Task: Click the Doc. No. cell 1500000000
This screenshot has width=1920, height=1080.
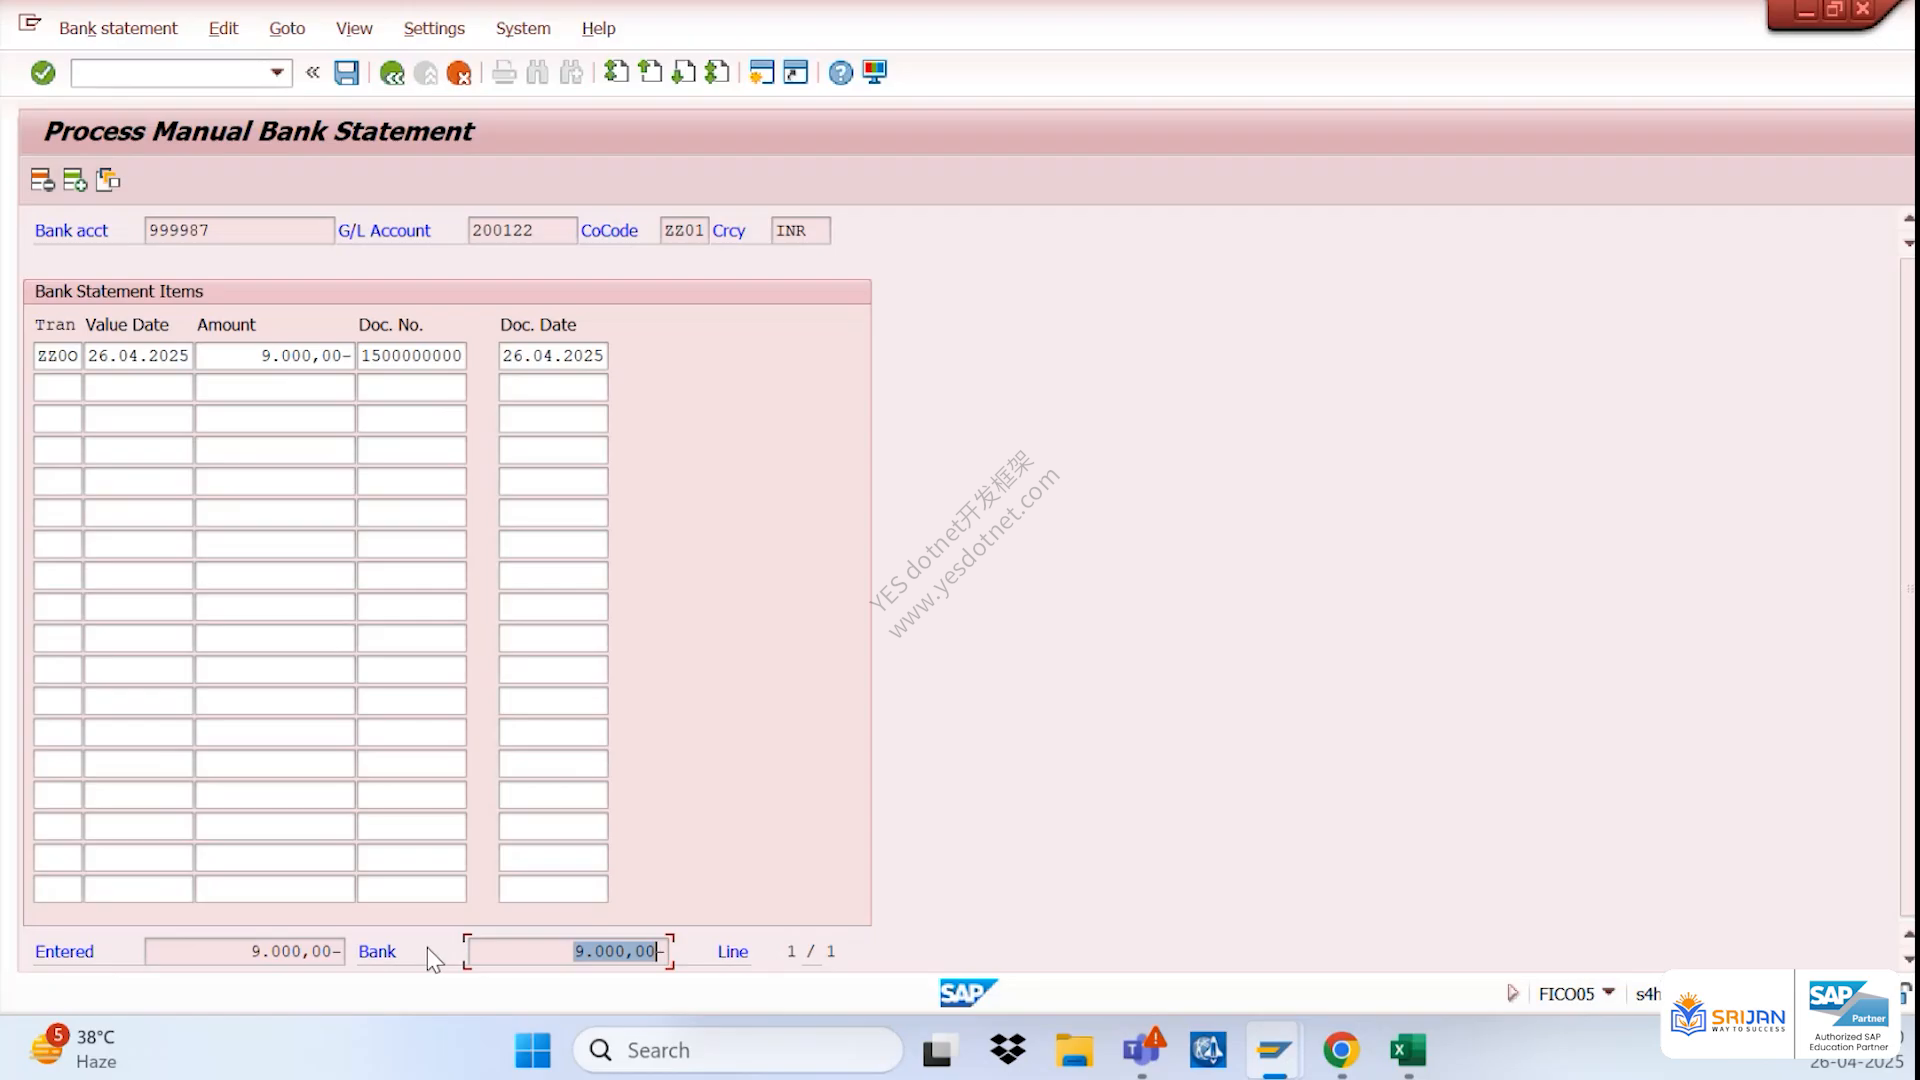Action: pyautogui.click(x=412, y=356)
